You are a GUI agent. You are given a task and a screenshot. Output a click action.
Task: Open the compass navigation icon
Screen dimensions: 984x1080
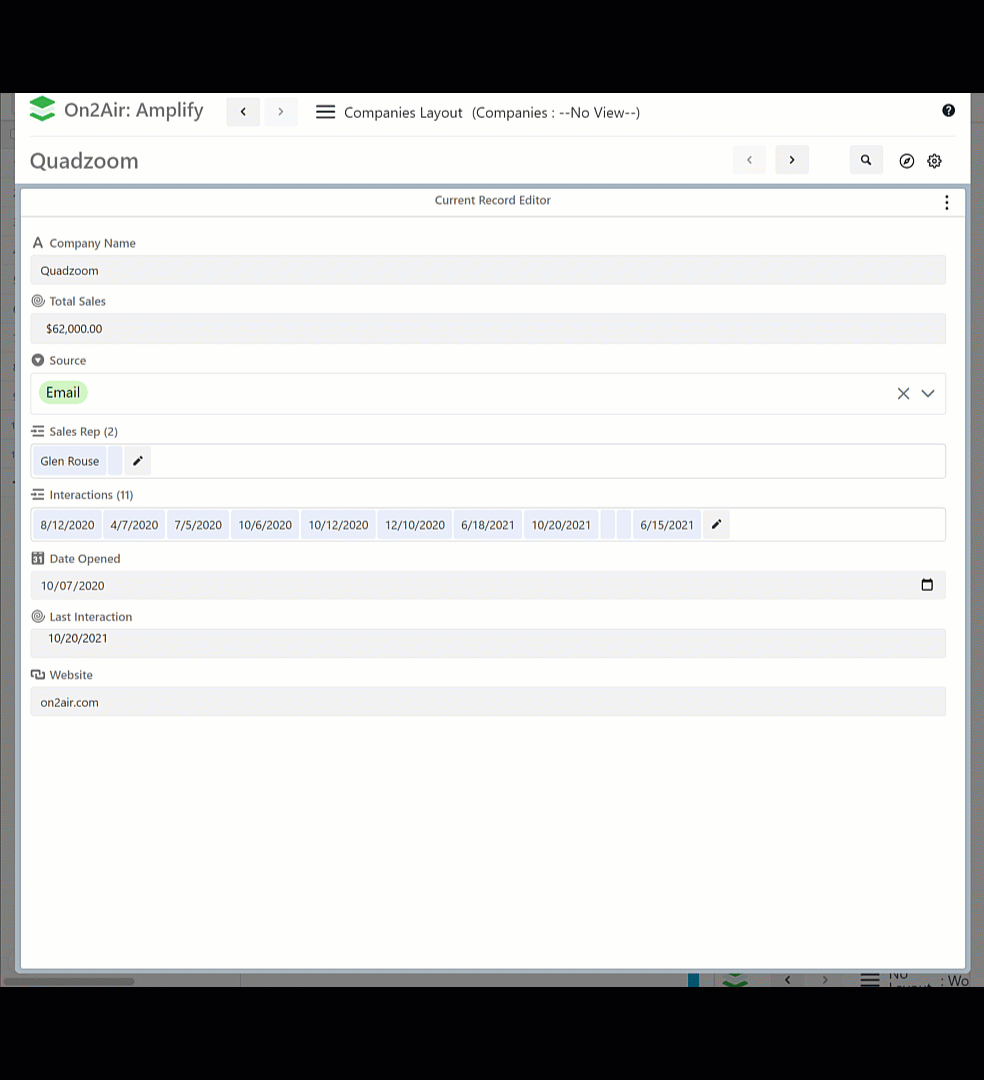pyautogui.click(x=907, y=160)
